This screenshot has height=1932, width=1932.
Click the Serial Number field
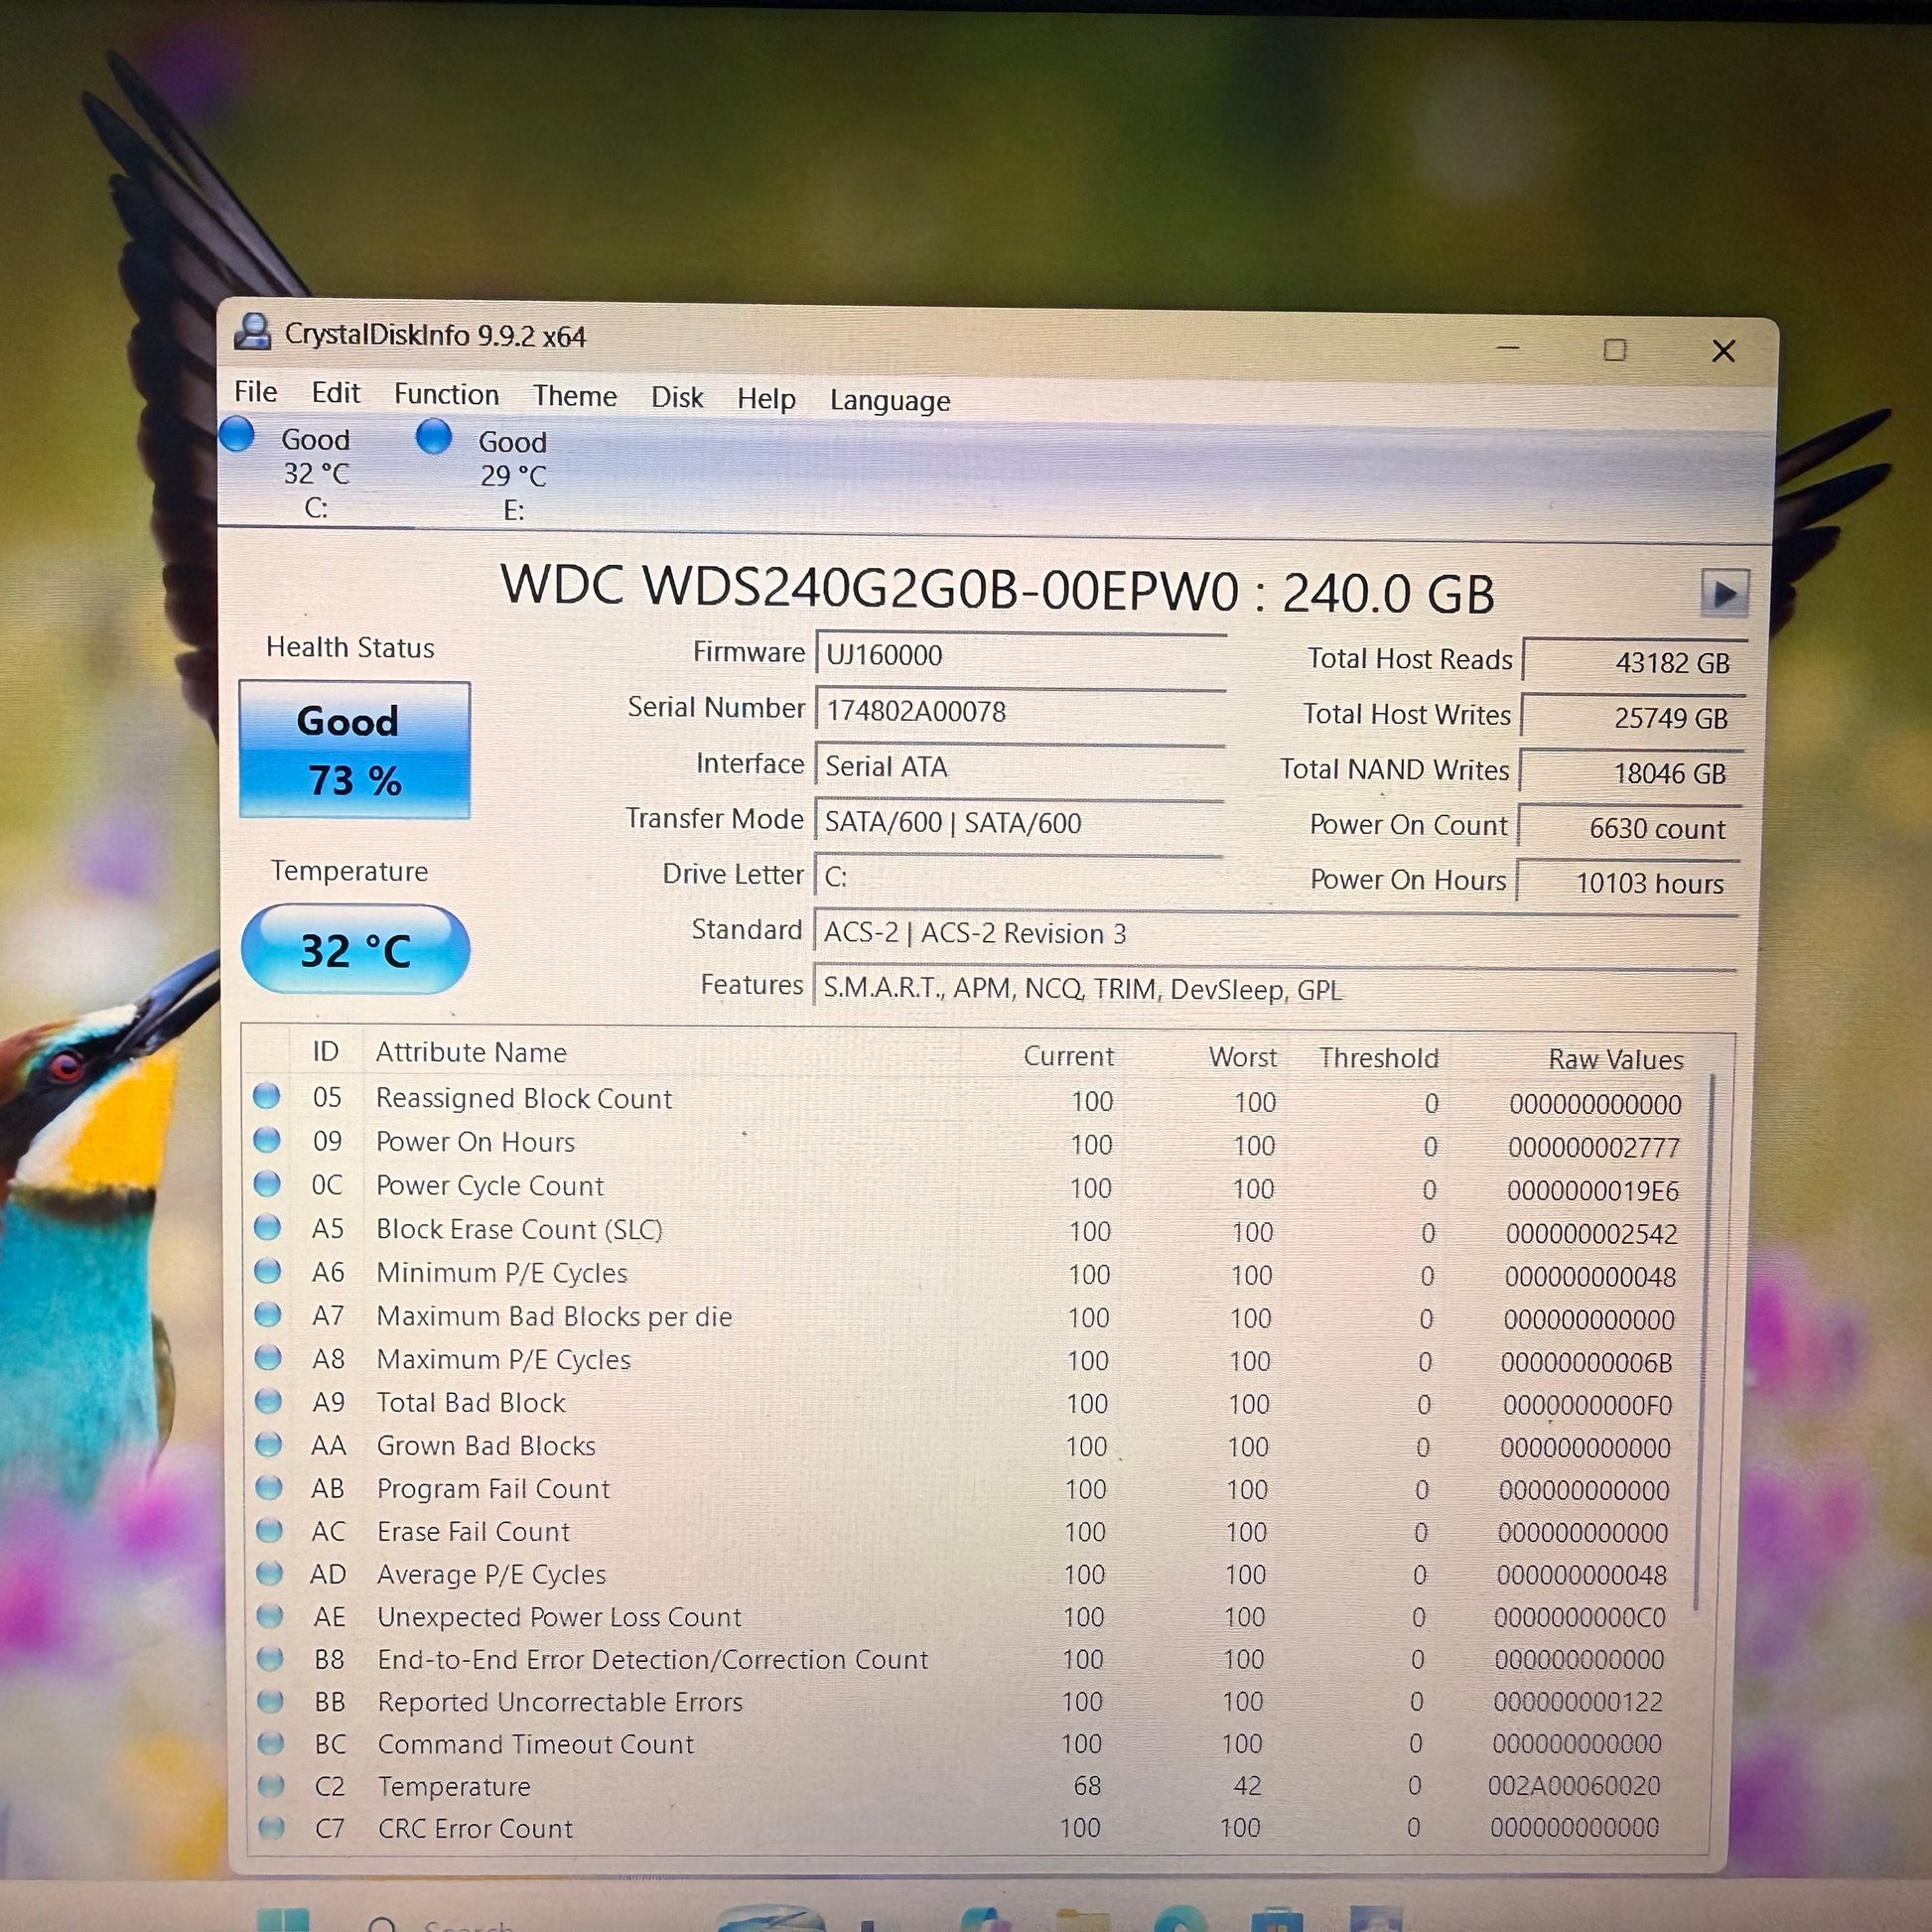coord(1020,711)
